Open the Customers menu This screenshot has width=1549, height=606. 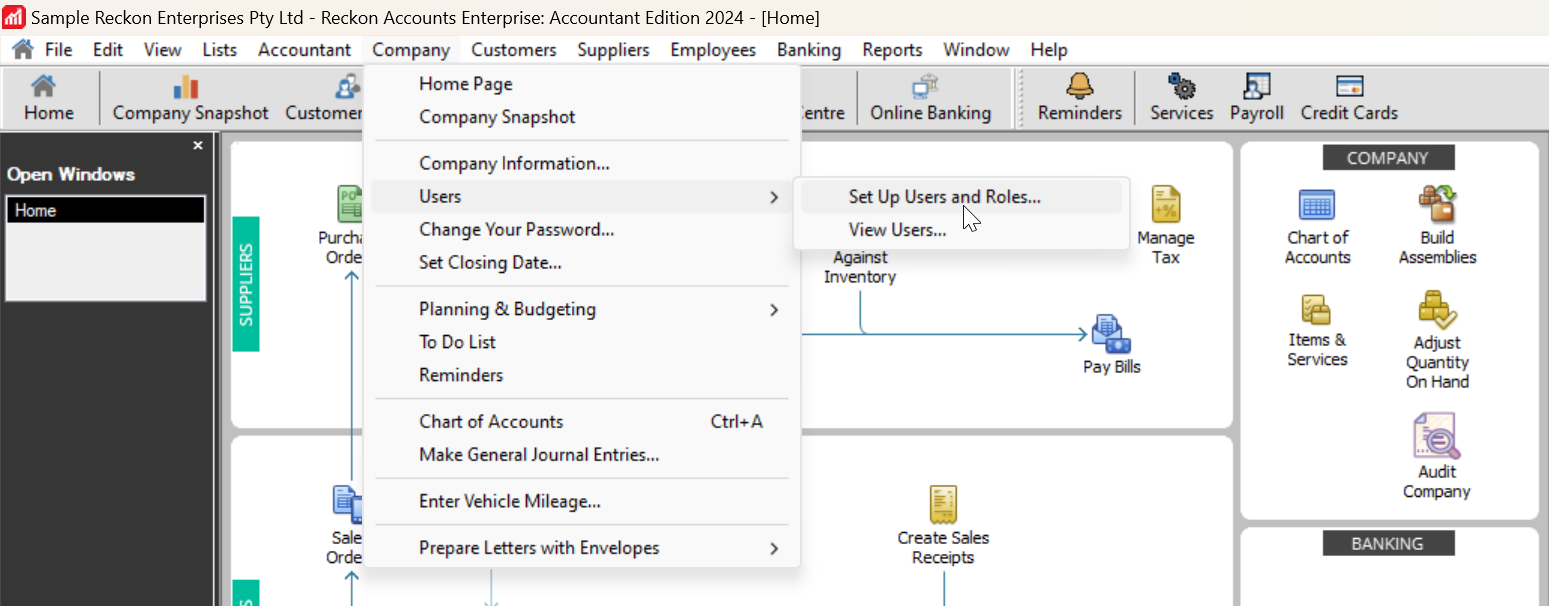point(514,49)
